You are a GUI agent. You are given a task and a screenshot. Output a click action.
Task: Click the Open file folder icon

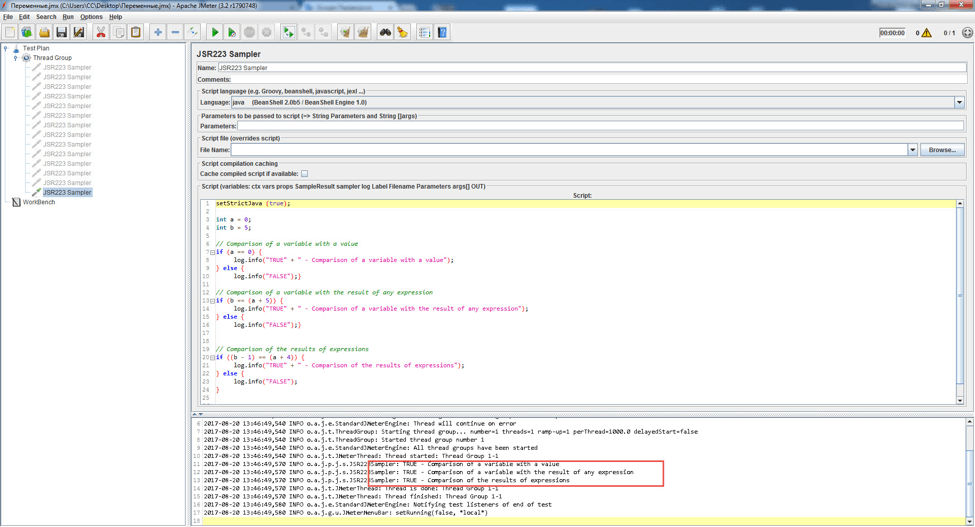(44, 32)
